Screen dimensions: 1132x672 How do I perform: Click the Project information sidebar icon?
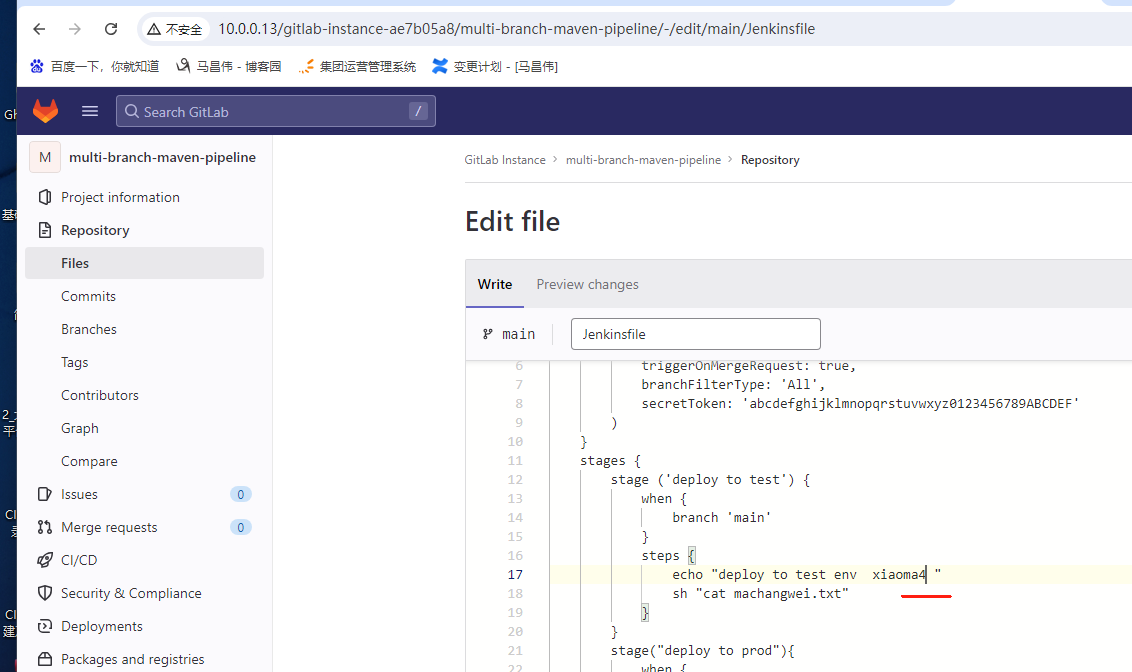click(45, 197)
